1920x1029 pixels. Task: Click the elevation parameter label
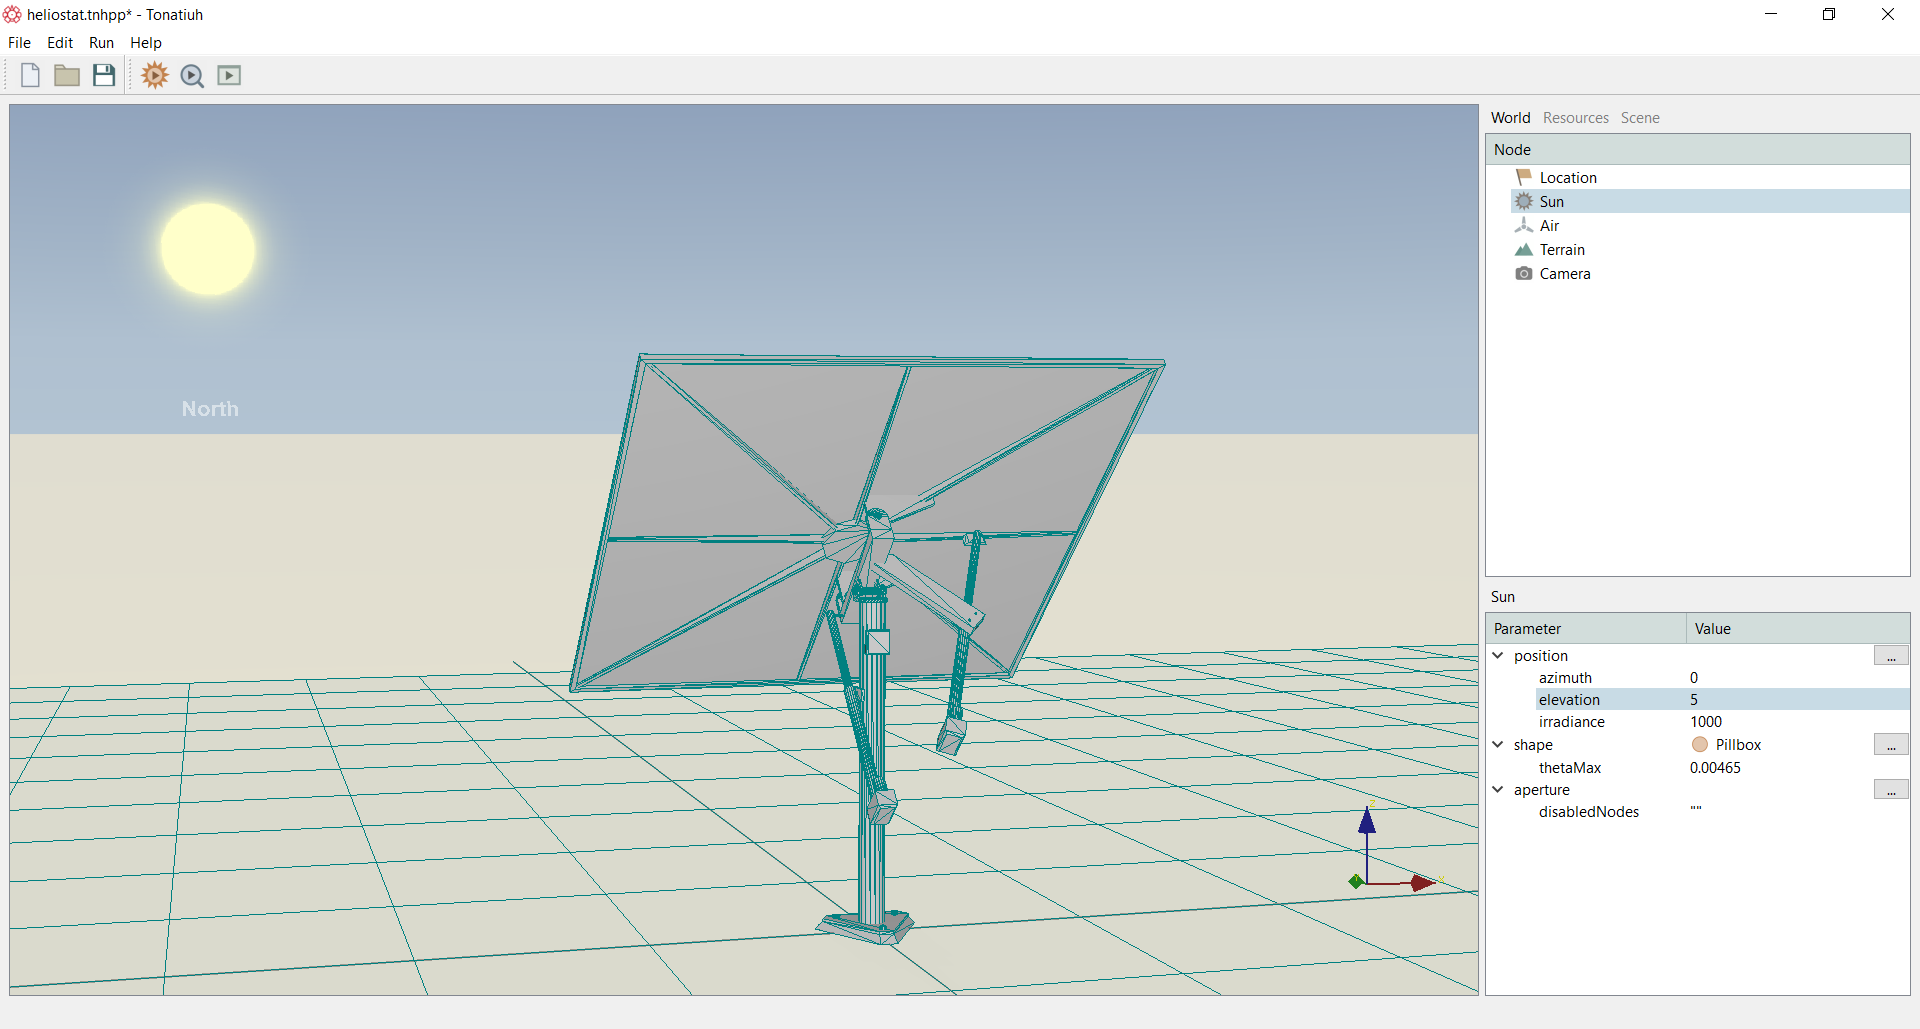(x=1569, y=699)
